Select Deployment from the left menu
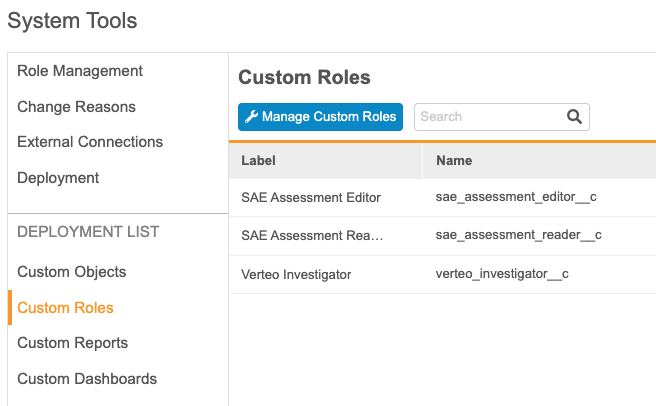Screen dimensions: 656x406 tap(58, 178)
